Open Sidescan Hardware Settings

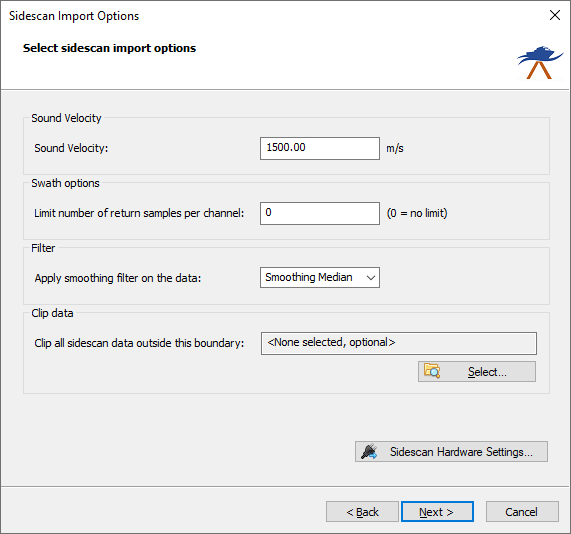point(451,452)
